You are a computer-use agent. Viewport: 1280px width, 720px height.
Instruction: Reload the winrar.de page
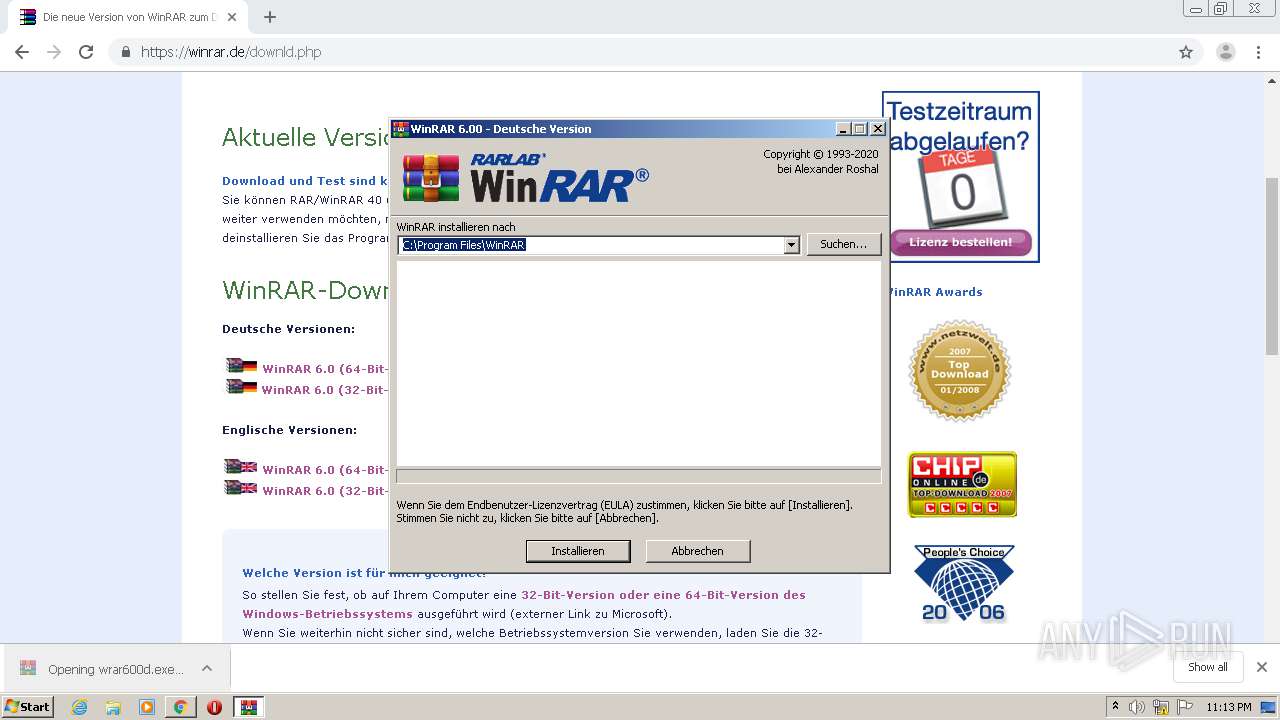86,52
